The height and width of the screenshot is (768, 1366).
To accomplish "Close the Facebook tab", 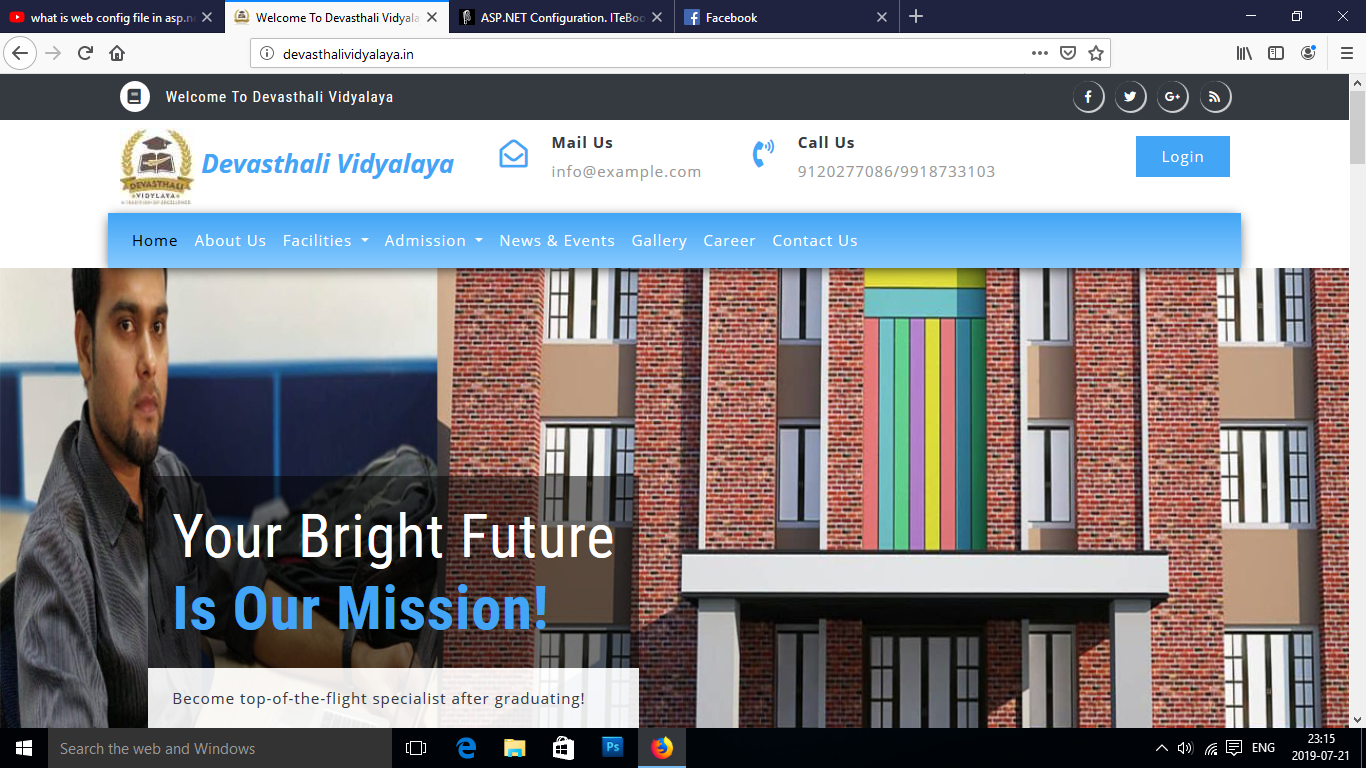I will (882, 17).
